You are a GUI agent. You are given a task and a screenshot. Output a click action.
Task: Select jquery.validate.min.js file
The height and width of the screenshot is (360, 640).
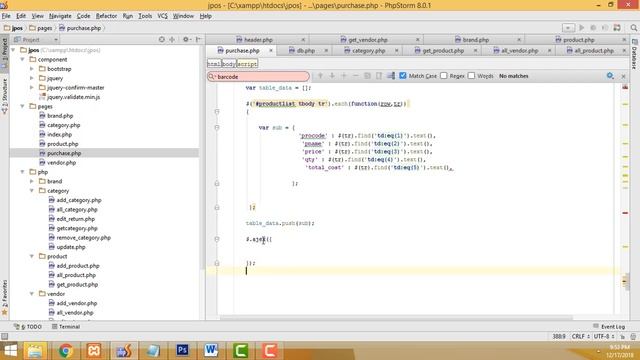point(73,97)
